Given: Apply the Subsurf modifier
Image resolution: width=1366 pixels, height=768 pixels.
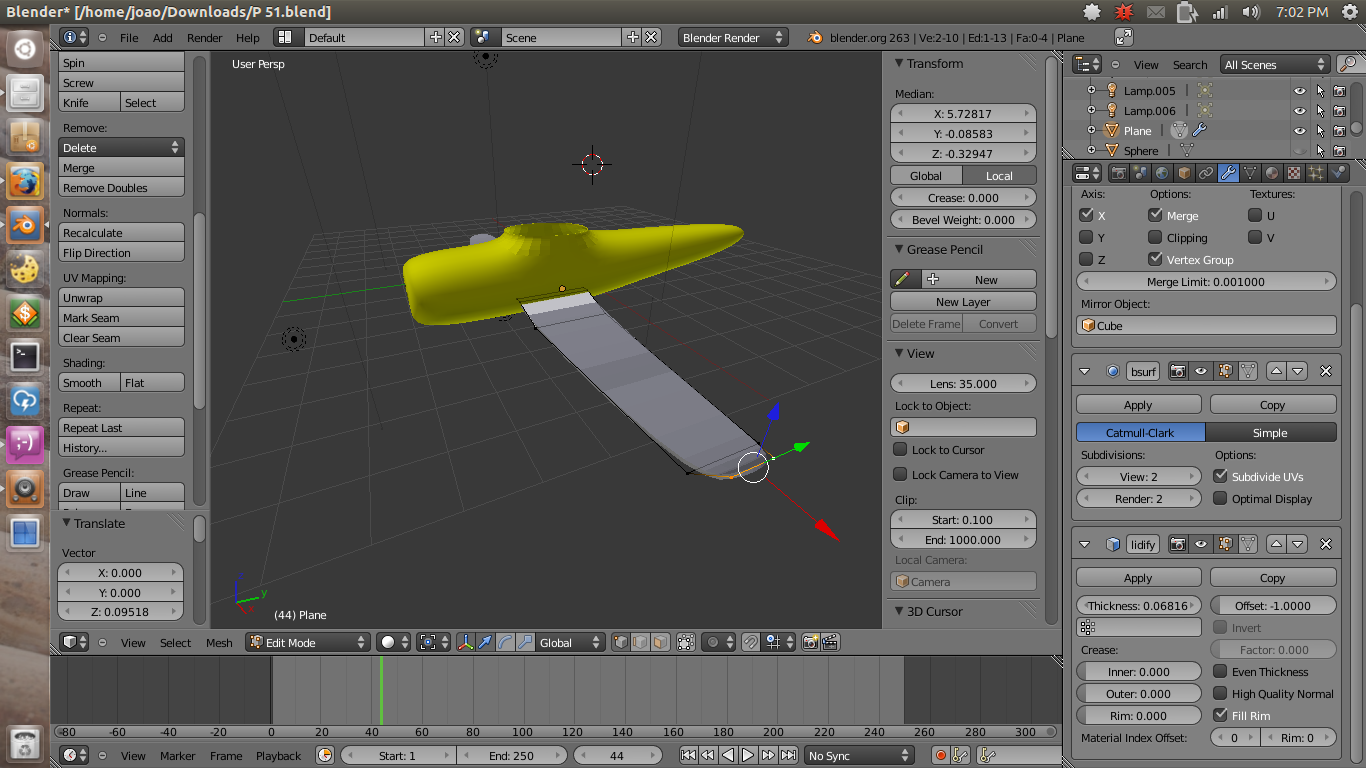Looking at the screenshot, I should click(1138, 404).
